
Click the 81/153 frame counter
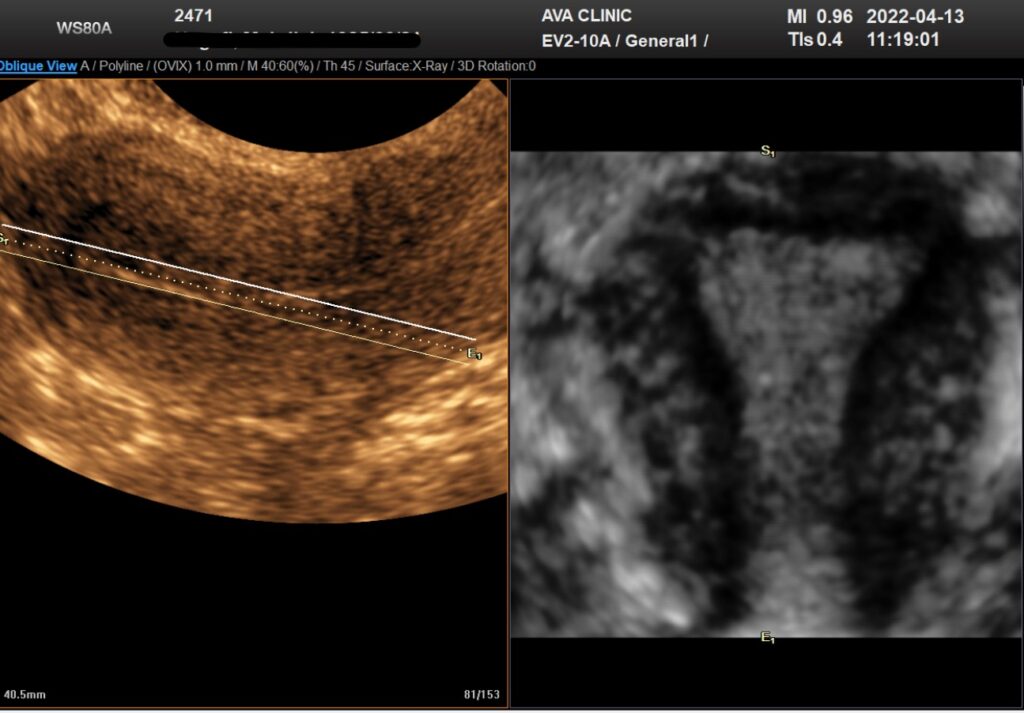[x=483, y=693]
